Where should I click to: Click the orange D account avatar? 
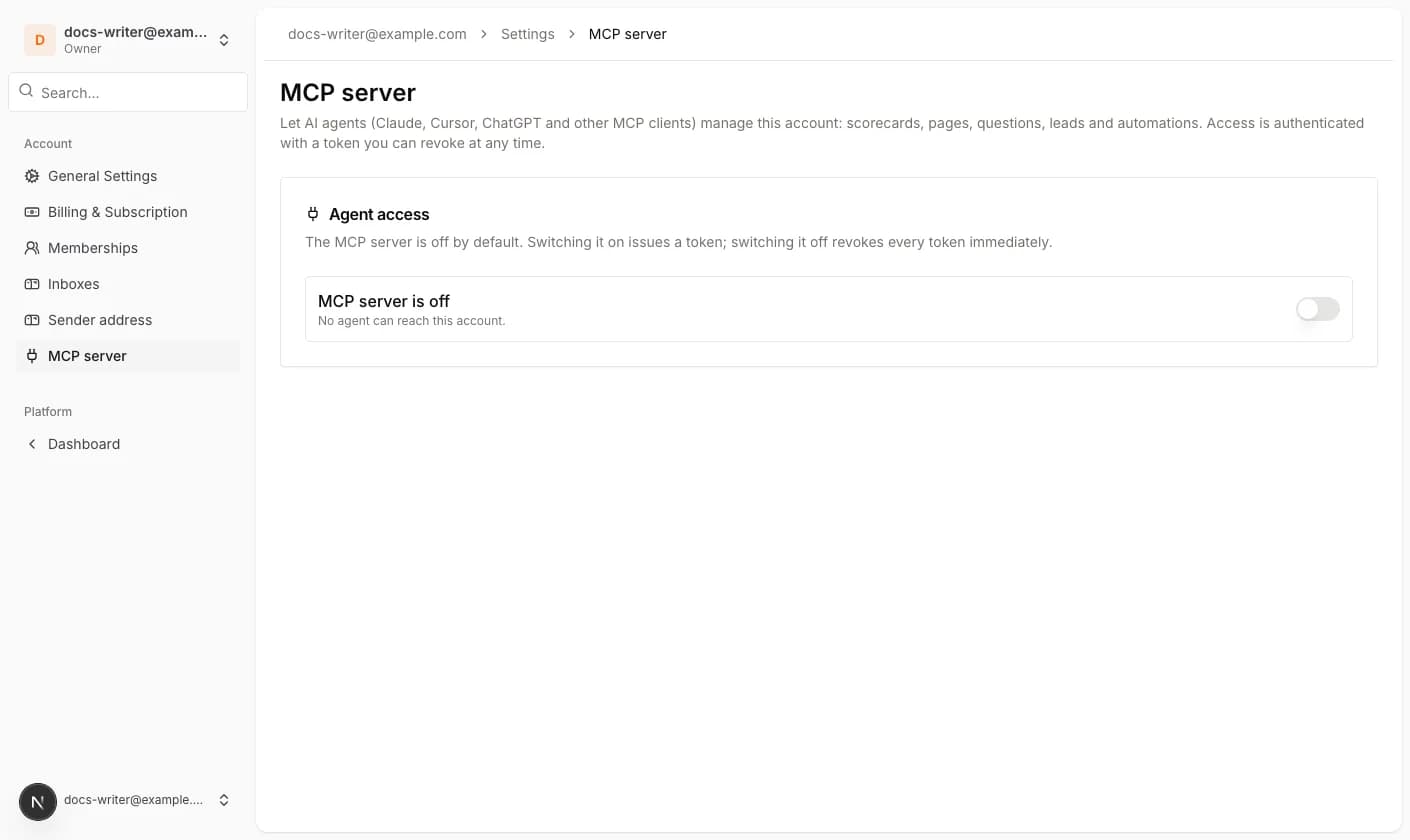click(40, 40)
